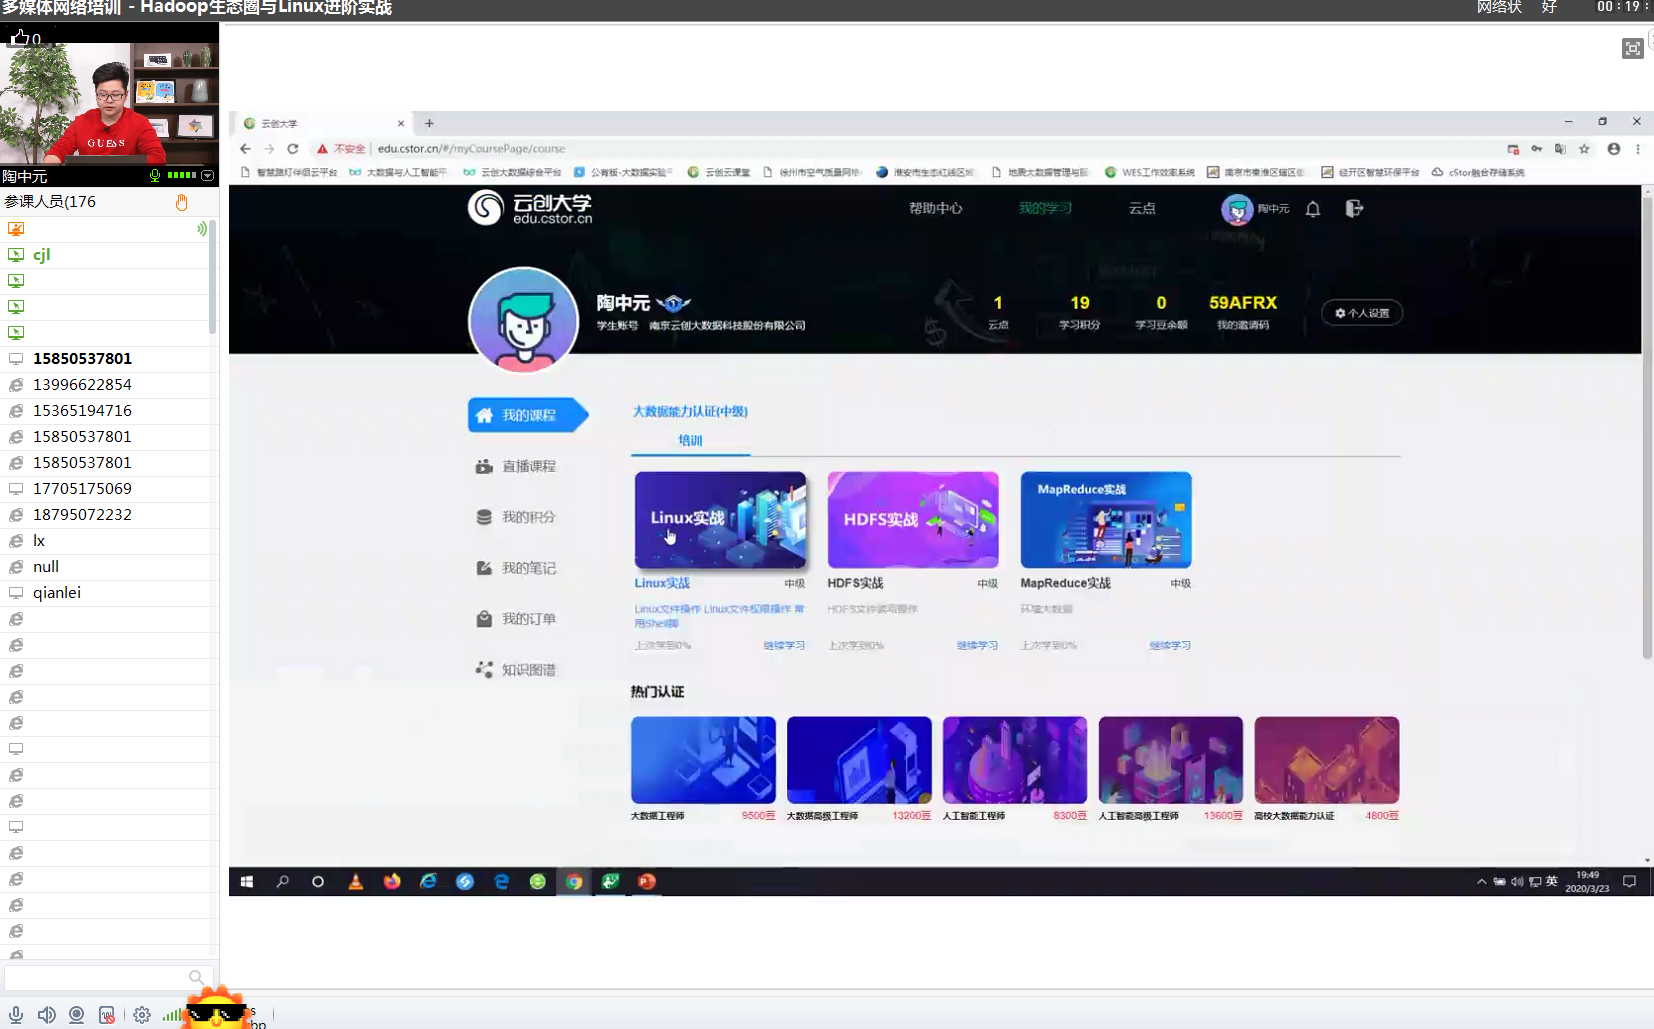The image size is (1654, 1029).
Task: Click the user avatar dropdown in header
Action: click(1237, 209)
